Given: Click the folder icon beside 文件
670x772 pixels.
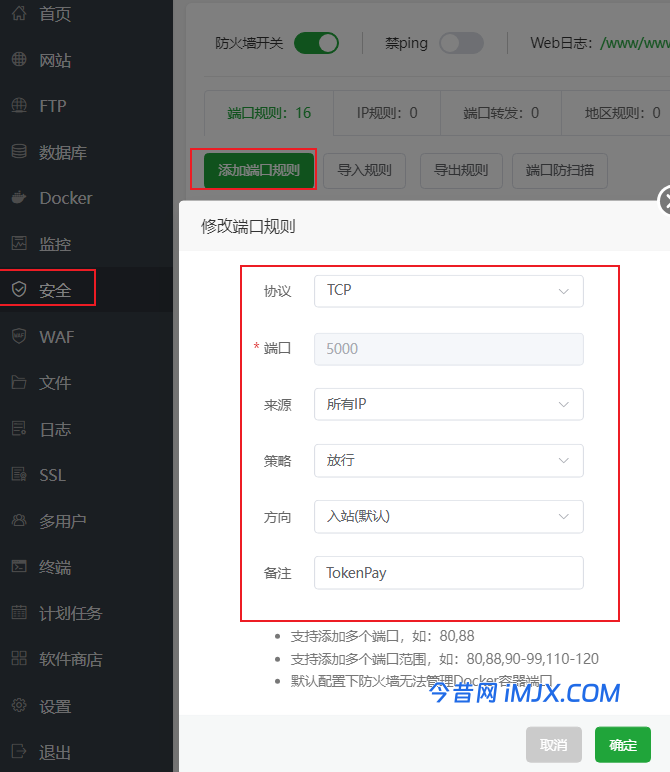Looking at the screenshot, I should click(19, 382).
